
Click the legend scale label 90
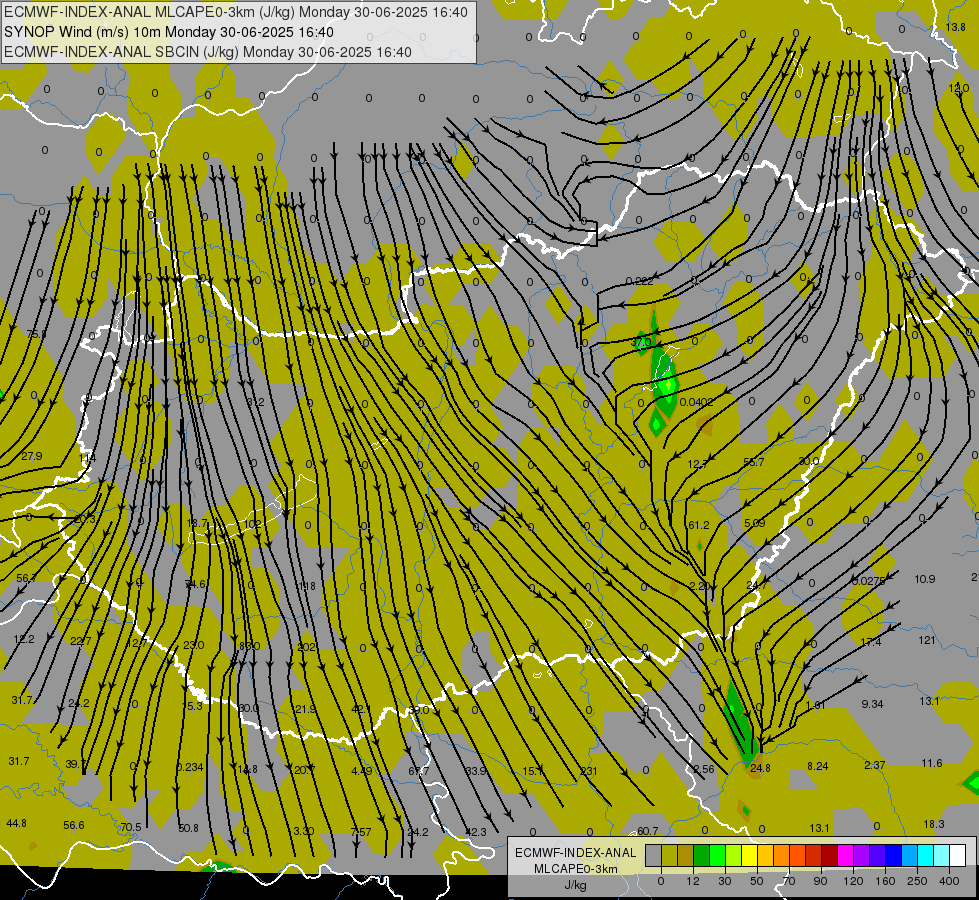[820, 881]
